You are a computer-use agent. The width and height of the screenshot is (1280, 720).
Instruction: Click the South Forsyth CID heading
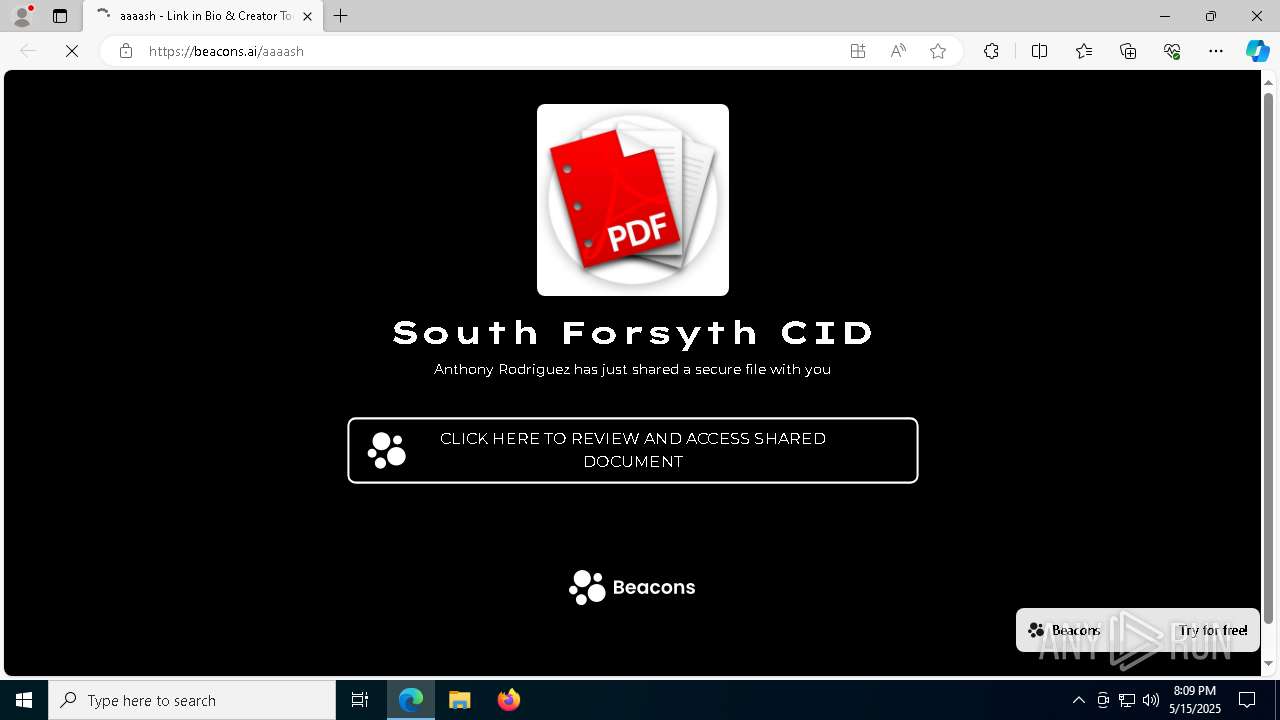(633, 333)
